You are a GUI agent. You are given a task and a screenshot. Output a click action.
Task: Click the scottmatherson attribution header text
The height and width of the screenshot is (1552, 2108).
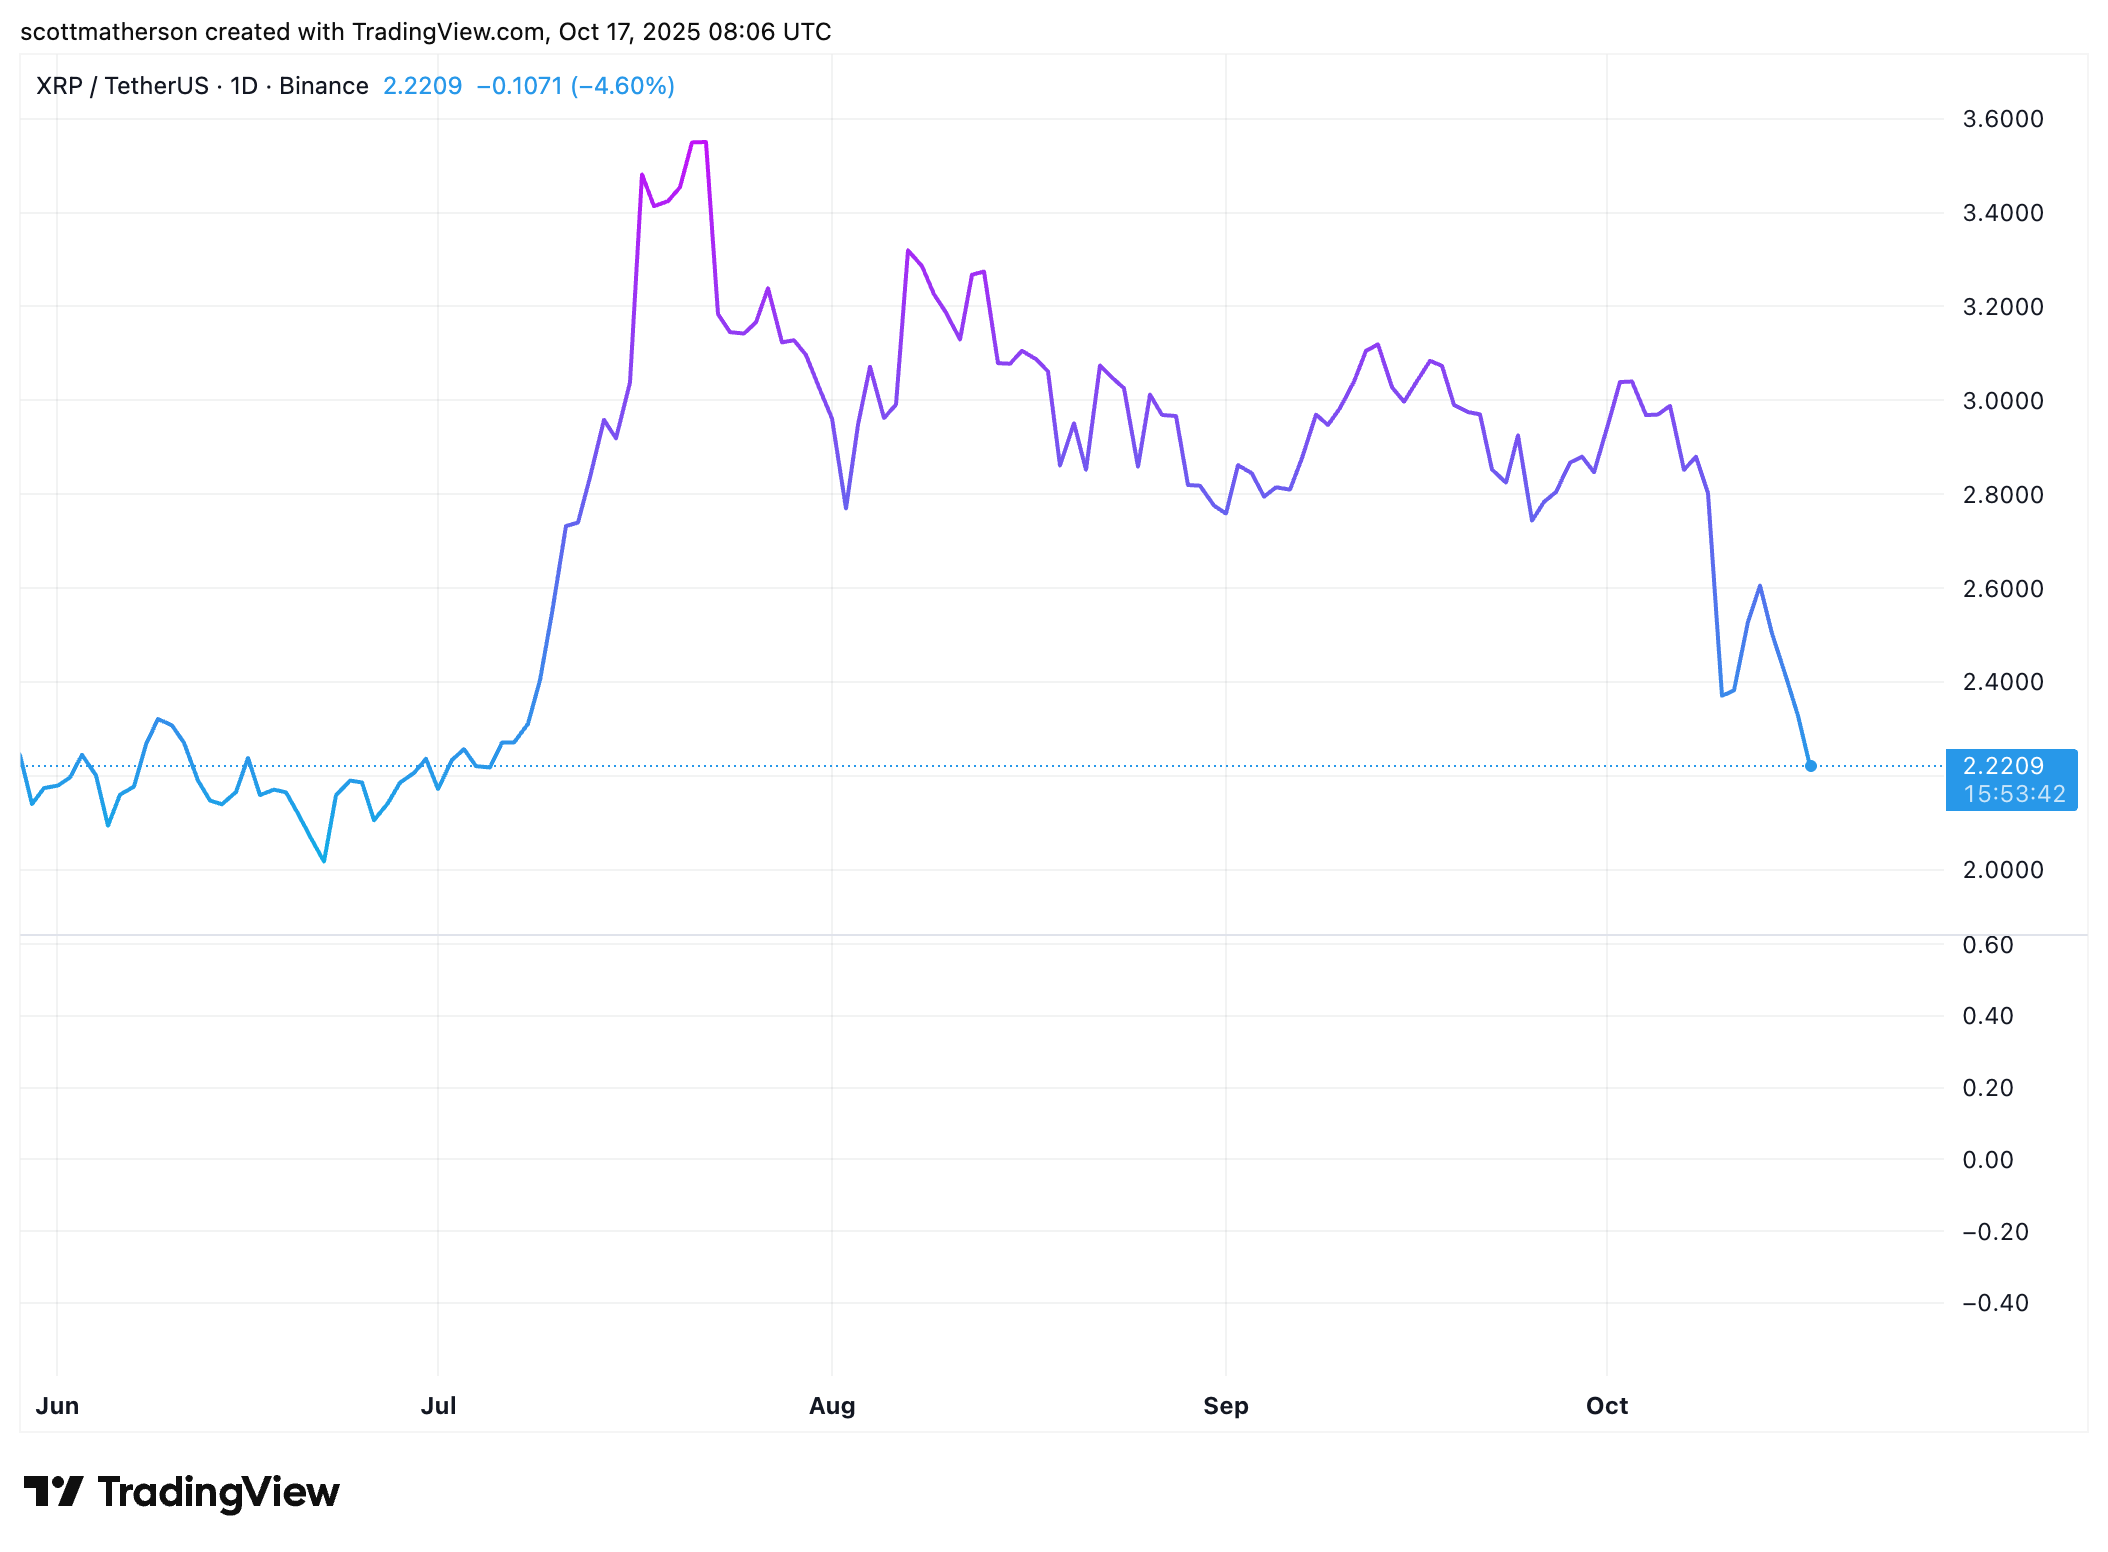(x=425, y=32)
